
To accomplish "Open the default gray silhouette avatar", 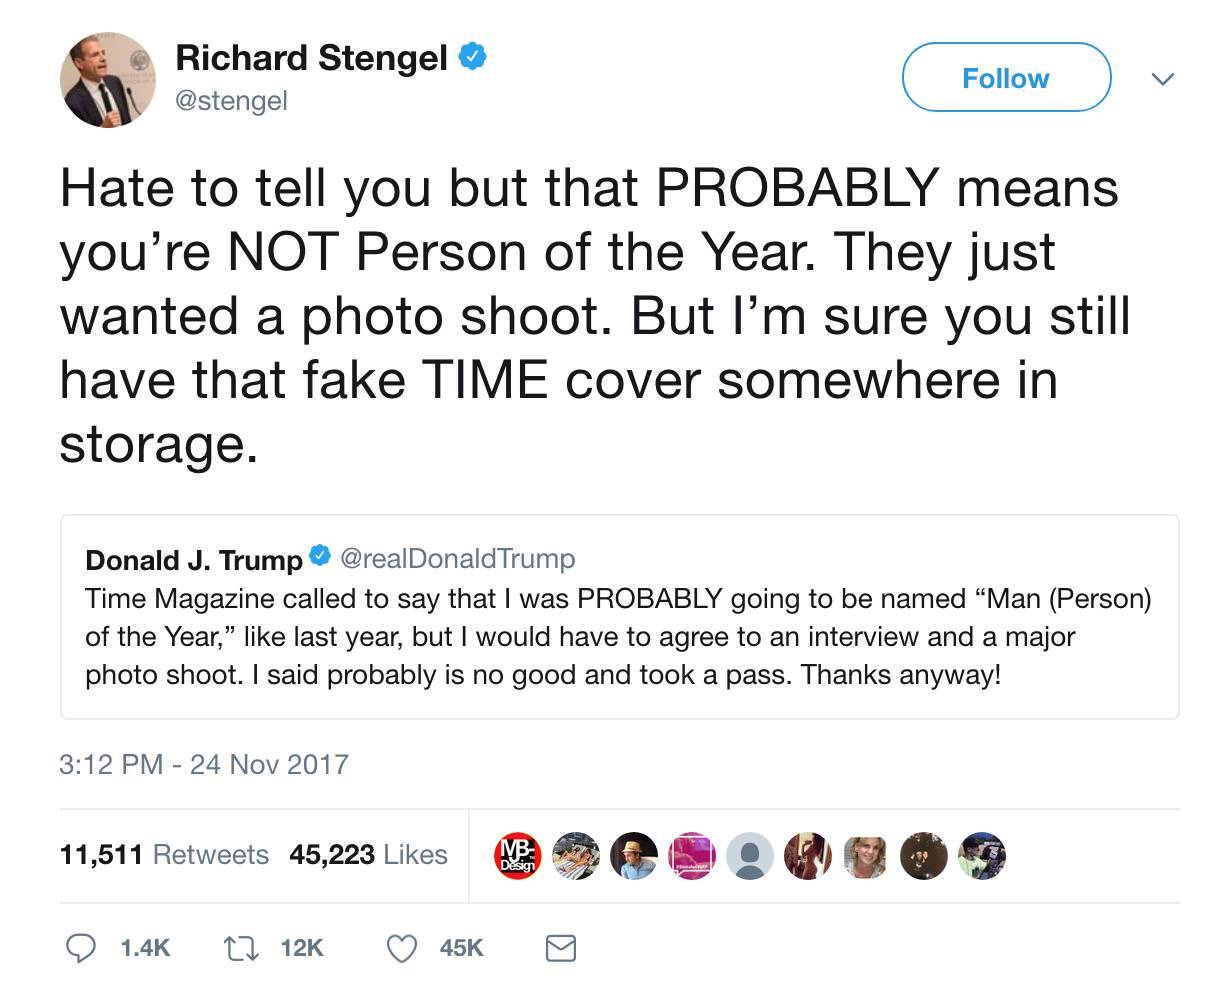I will coord(750,855).
